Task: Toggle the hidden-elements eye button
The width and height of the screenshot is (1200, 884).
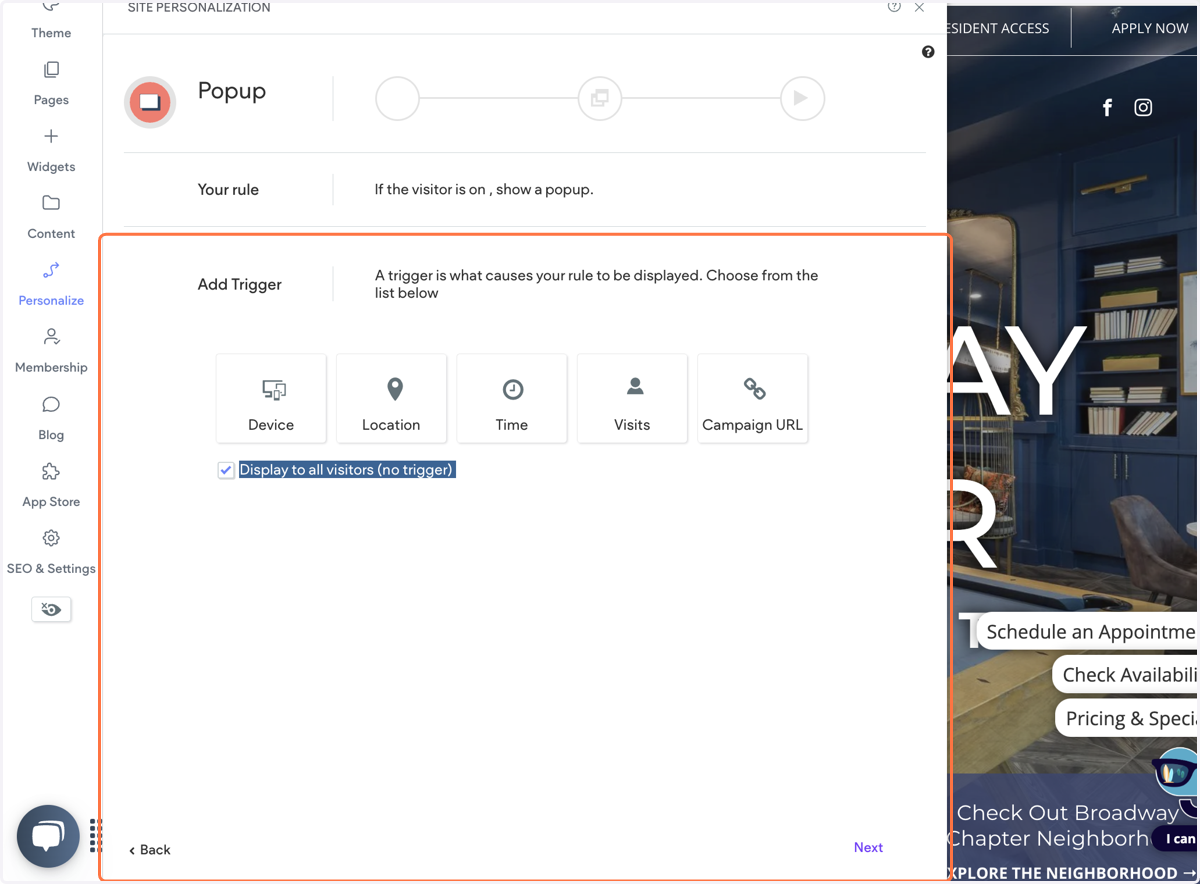Action: click(51, 609)
